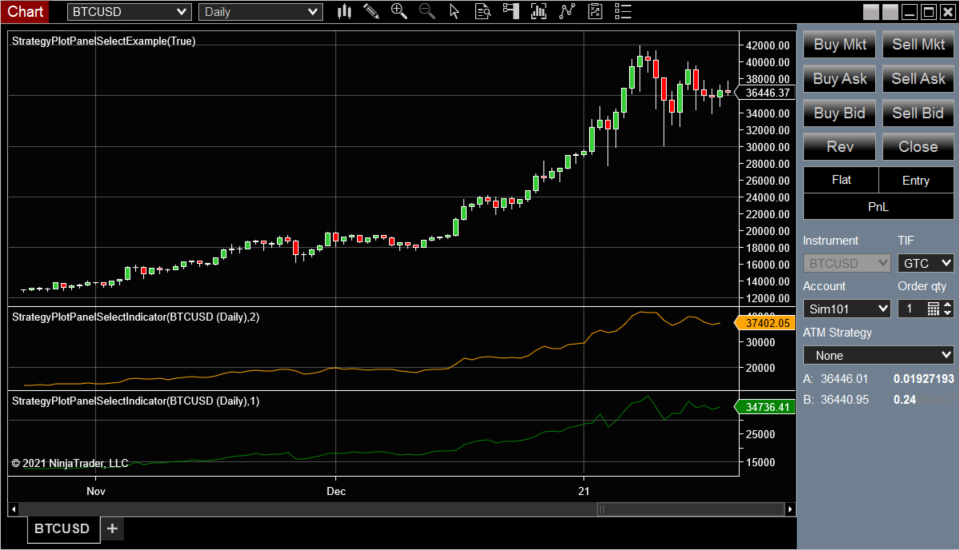This screenshot has height=550, width=959.
Task: Click the ask size 0.01927193
Action: click(x=924, y=379)
